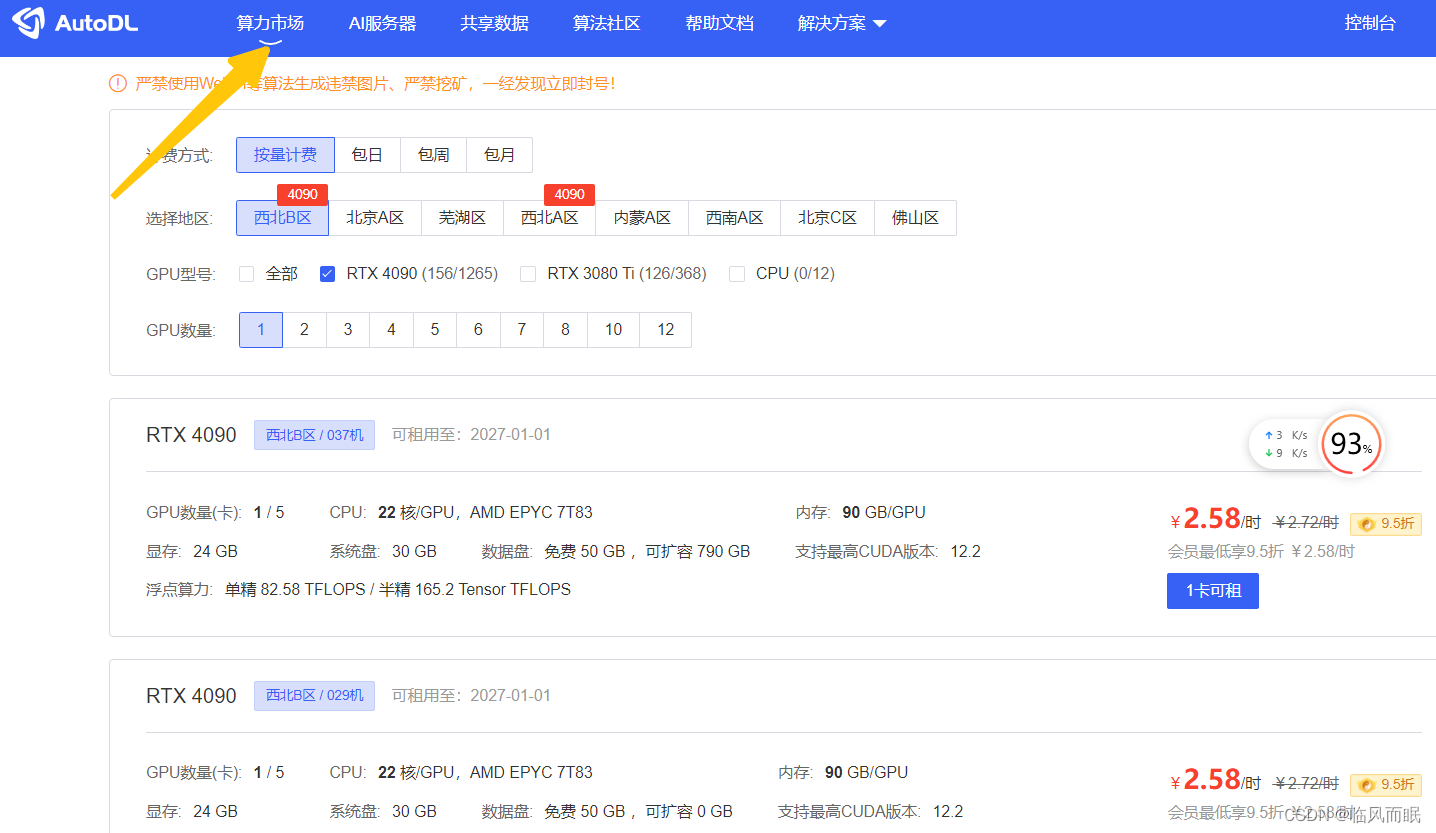Viewport: 1436px width, 833px height.
Task: Set GPU数量 to 12
Action: (665, 330)
